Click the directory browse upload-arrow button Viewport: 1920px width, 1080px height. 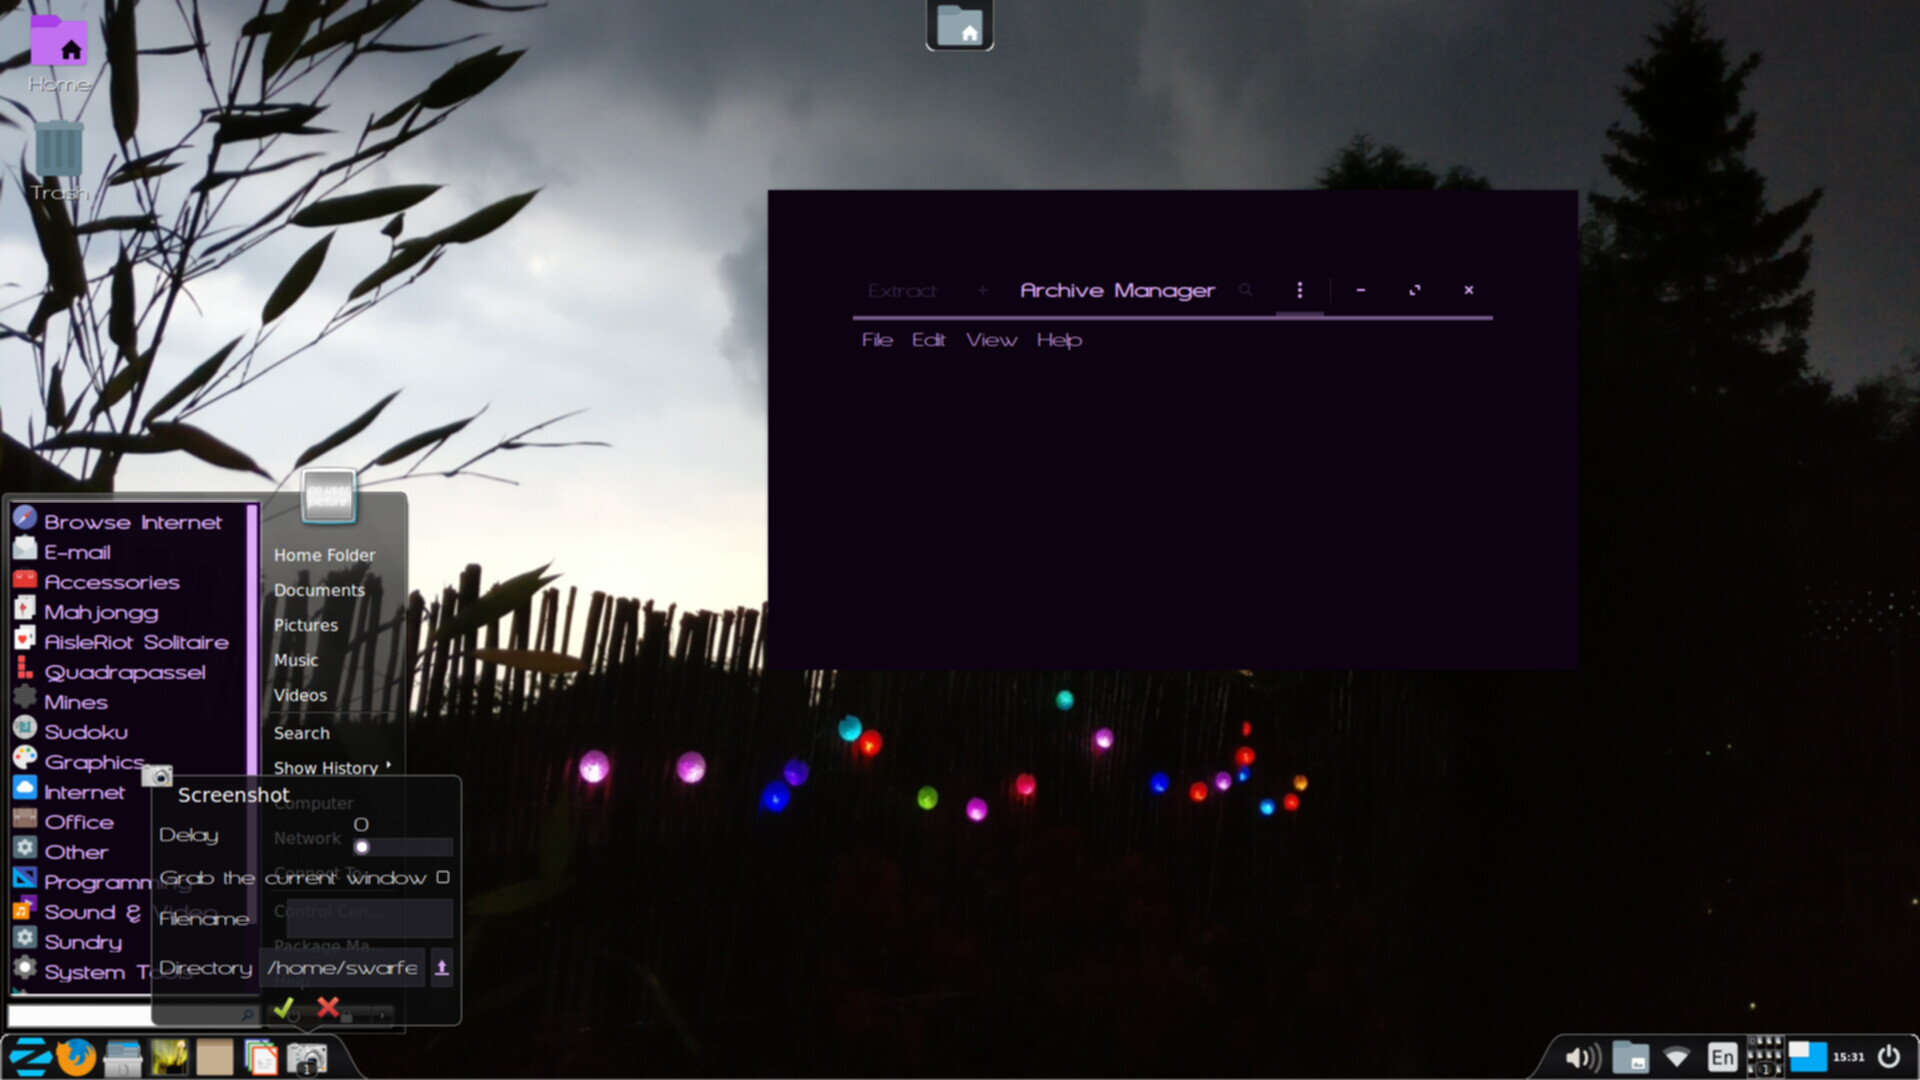tap(441, 968)
